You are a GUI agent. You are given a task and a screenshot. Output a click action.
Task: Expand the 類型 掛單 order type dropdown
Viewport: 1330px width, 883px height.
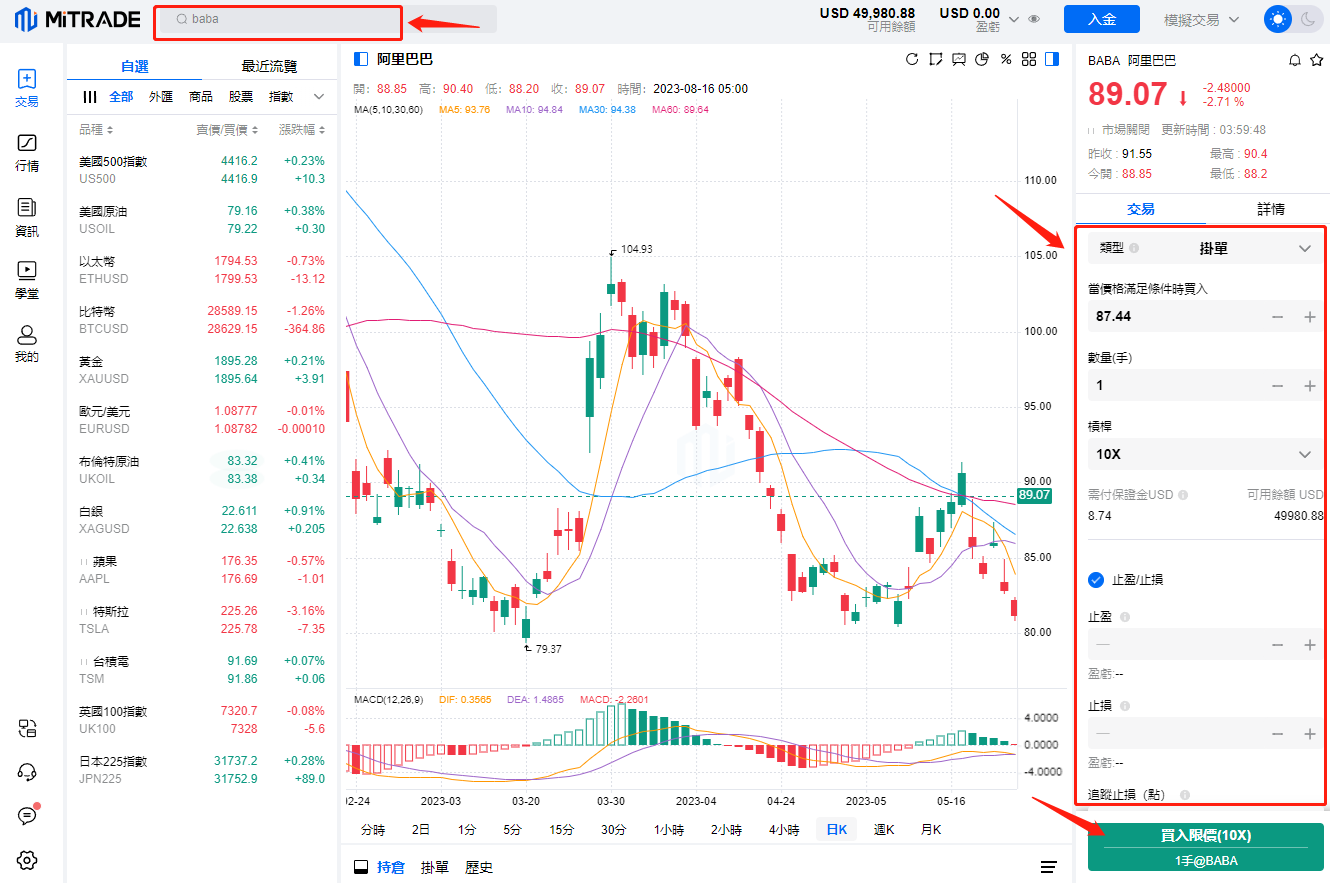pyautogui.click(x=1204, y=248)
